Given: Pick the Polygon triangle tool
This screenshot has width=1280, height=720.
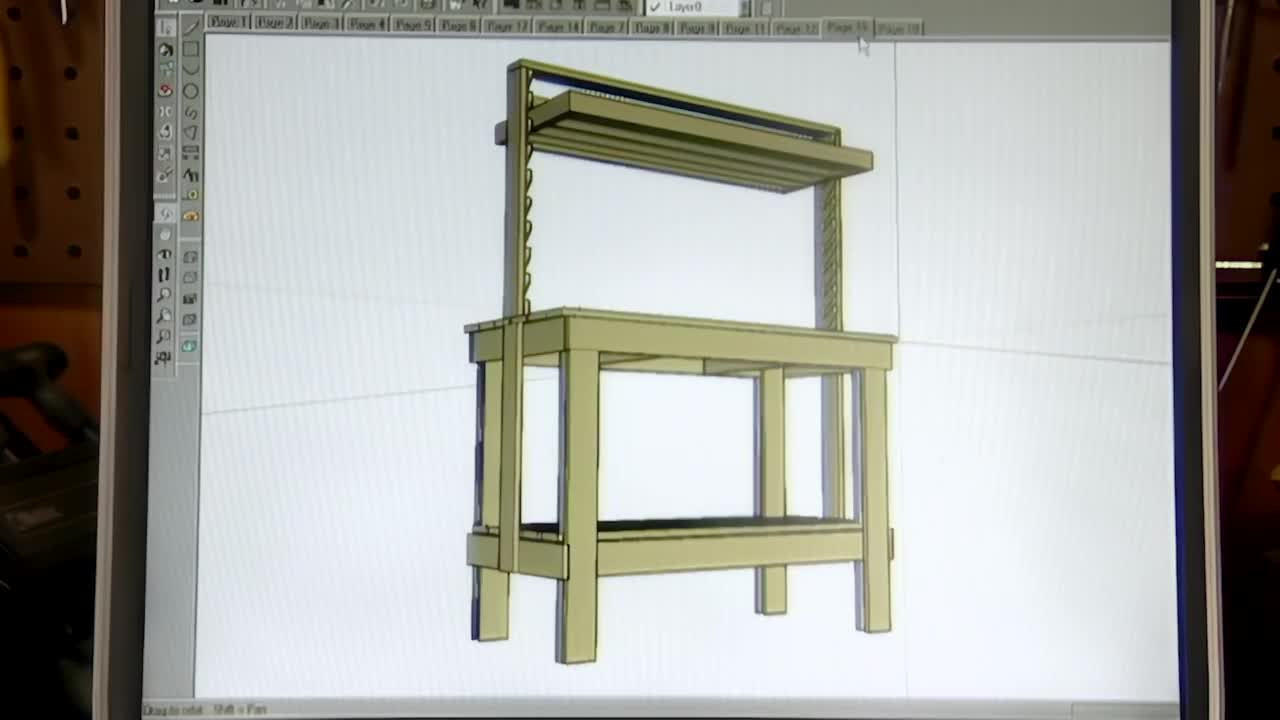Looking at the screenshot, I should pyautogui.click(x=190, y=132).
